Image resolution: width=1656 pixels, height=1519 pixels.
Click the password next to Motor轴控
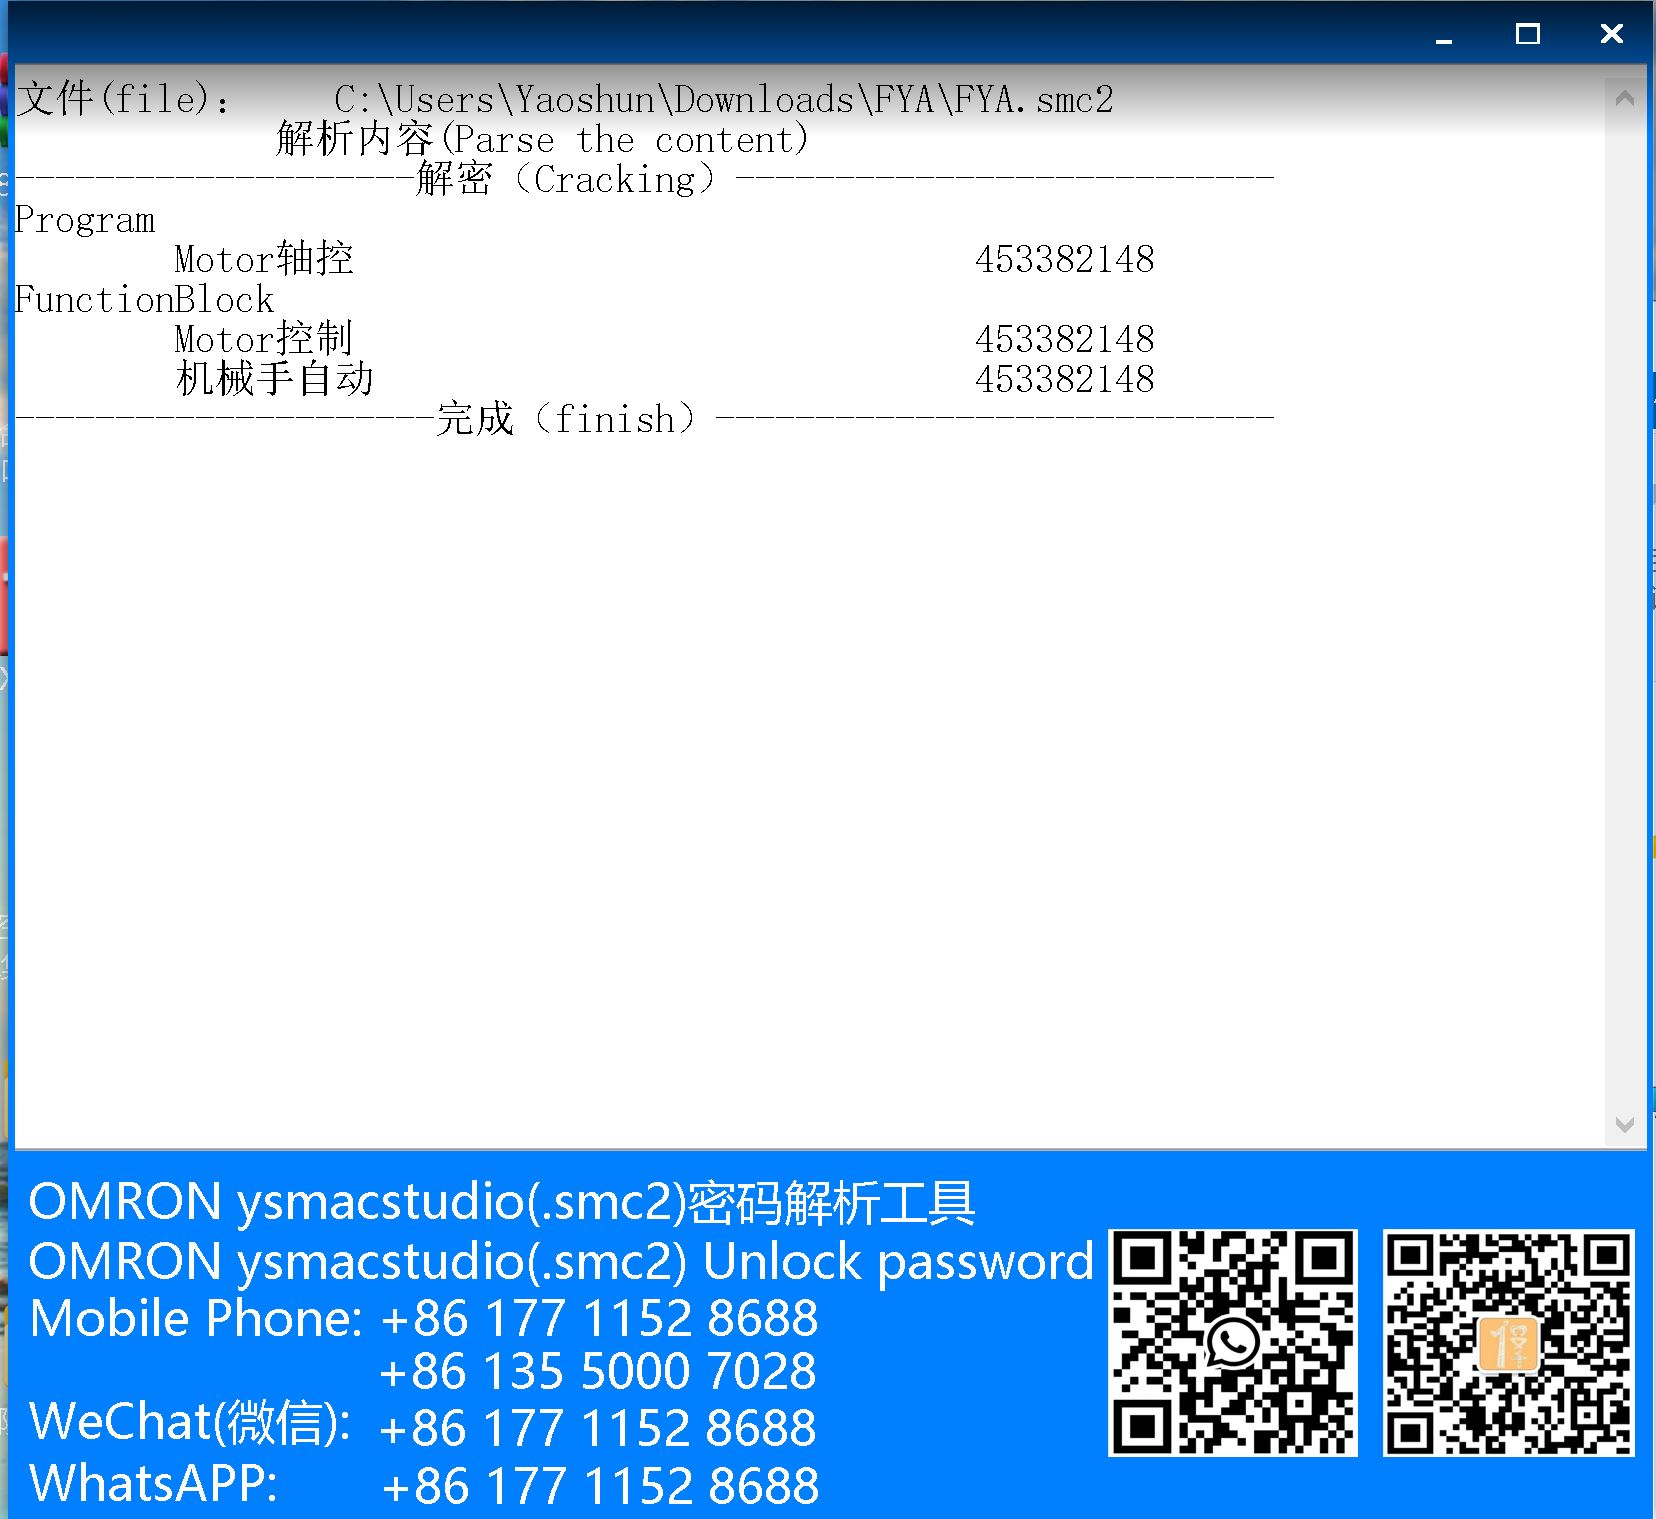click(1064, 260)
